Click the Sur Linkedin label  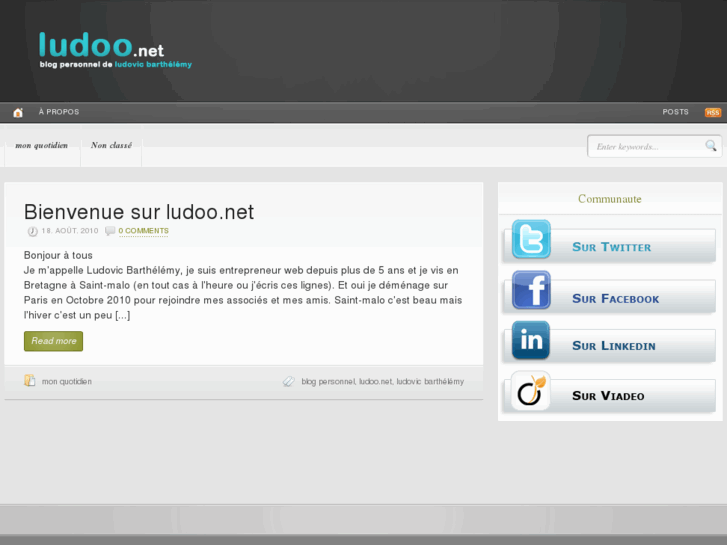coord(613,346)
